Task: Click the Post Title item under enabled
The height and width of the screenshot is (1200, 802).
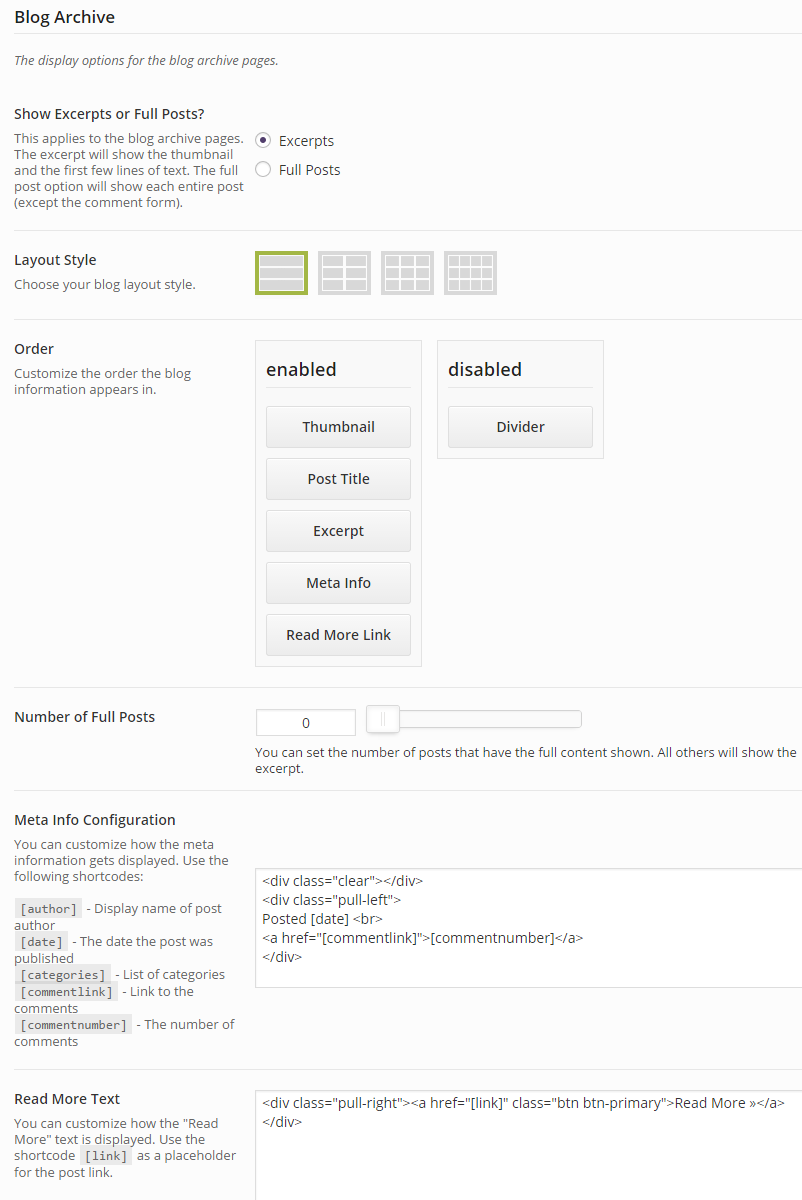Action: [x=338, y=478]
